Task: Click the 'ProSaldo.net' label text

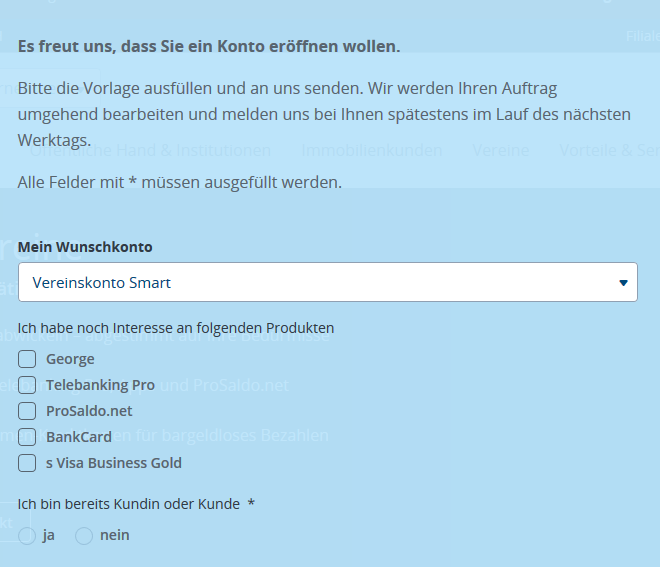Action: pos(89,411)
